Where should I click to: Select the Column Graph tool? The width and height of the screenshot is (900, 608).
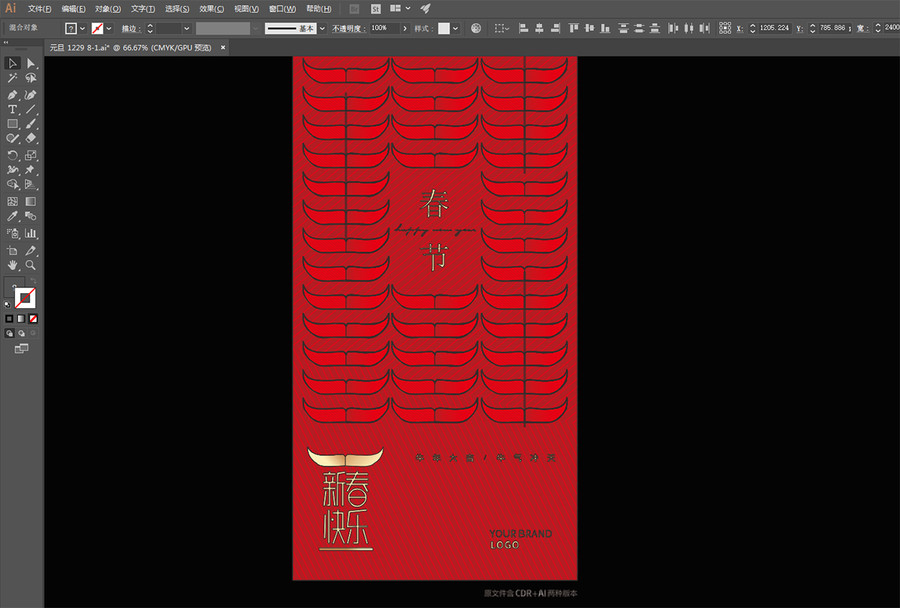point(31,233)
